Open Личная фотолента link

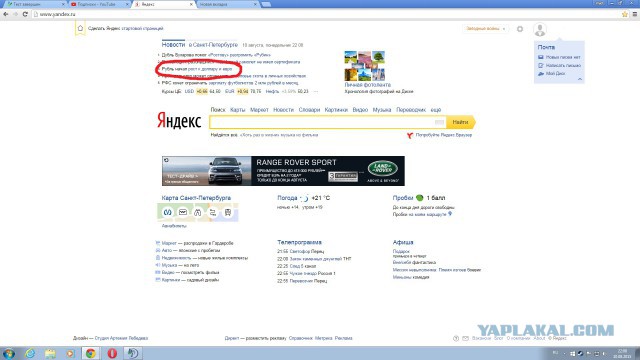point(367,85)
